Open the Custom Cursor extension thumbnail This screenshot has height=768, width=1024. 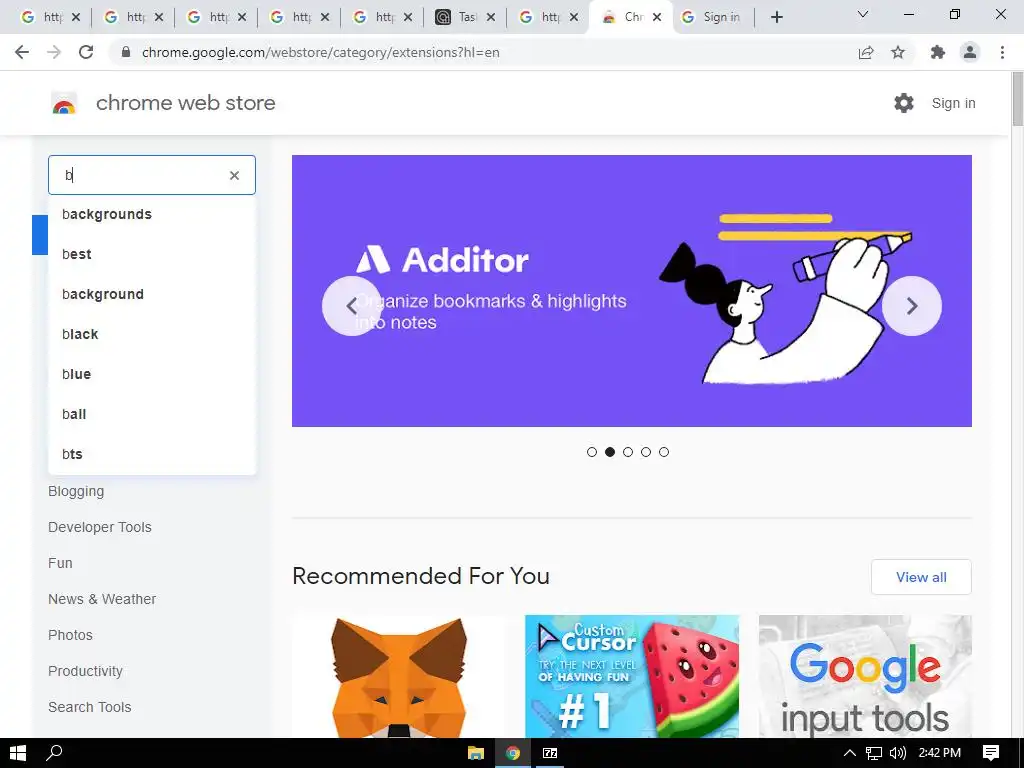click(632, 677)
